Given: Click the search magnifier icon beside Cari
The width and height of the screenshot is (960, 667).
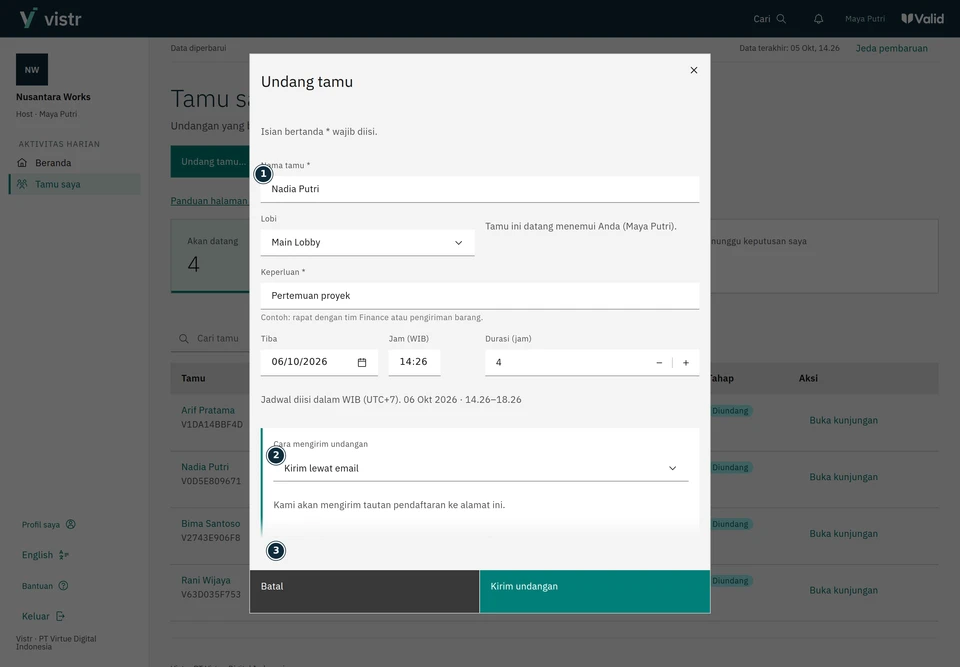Looking at the screenshot, I should coord(781,19).
